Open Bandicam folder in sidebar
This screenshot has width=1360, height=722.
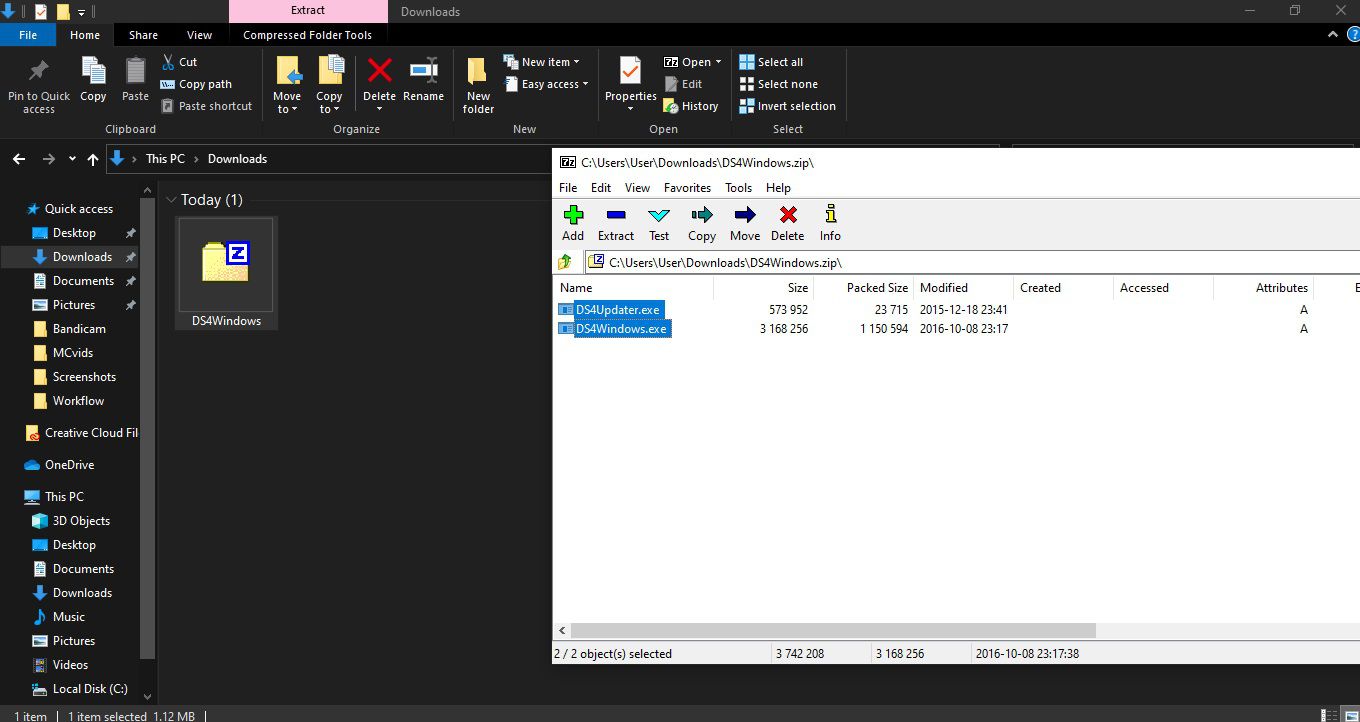pyautogui.click(x=79, y=329)
